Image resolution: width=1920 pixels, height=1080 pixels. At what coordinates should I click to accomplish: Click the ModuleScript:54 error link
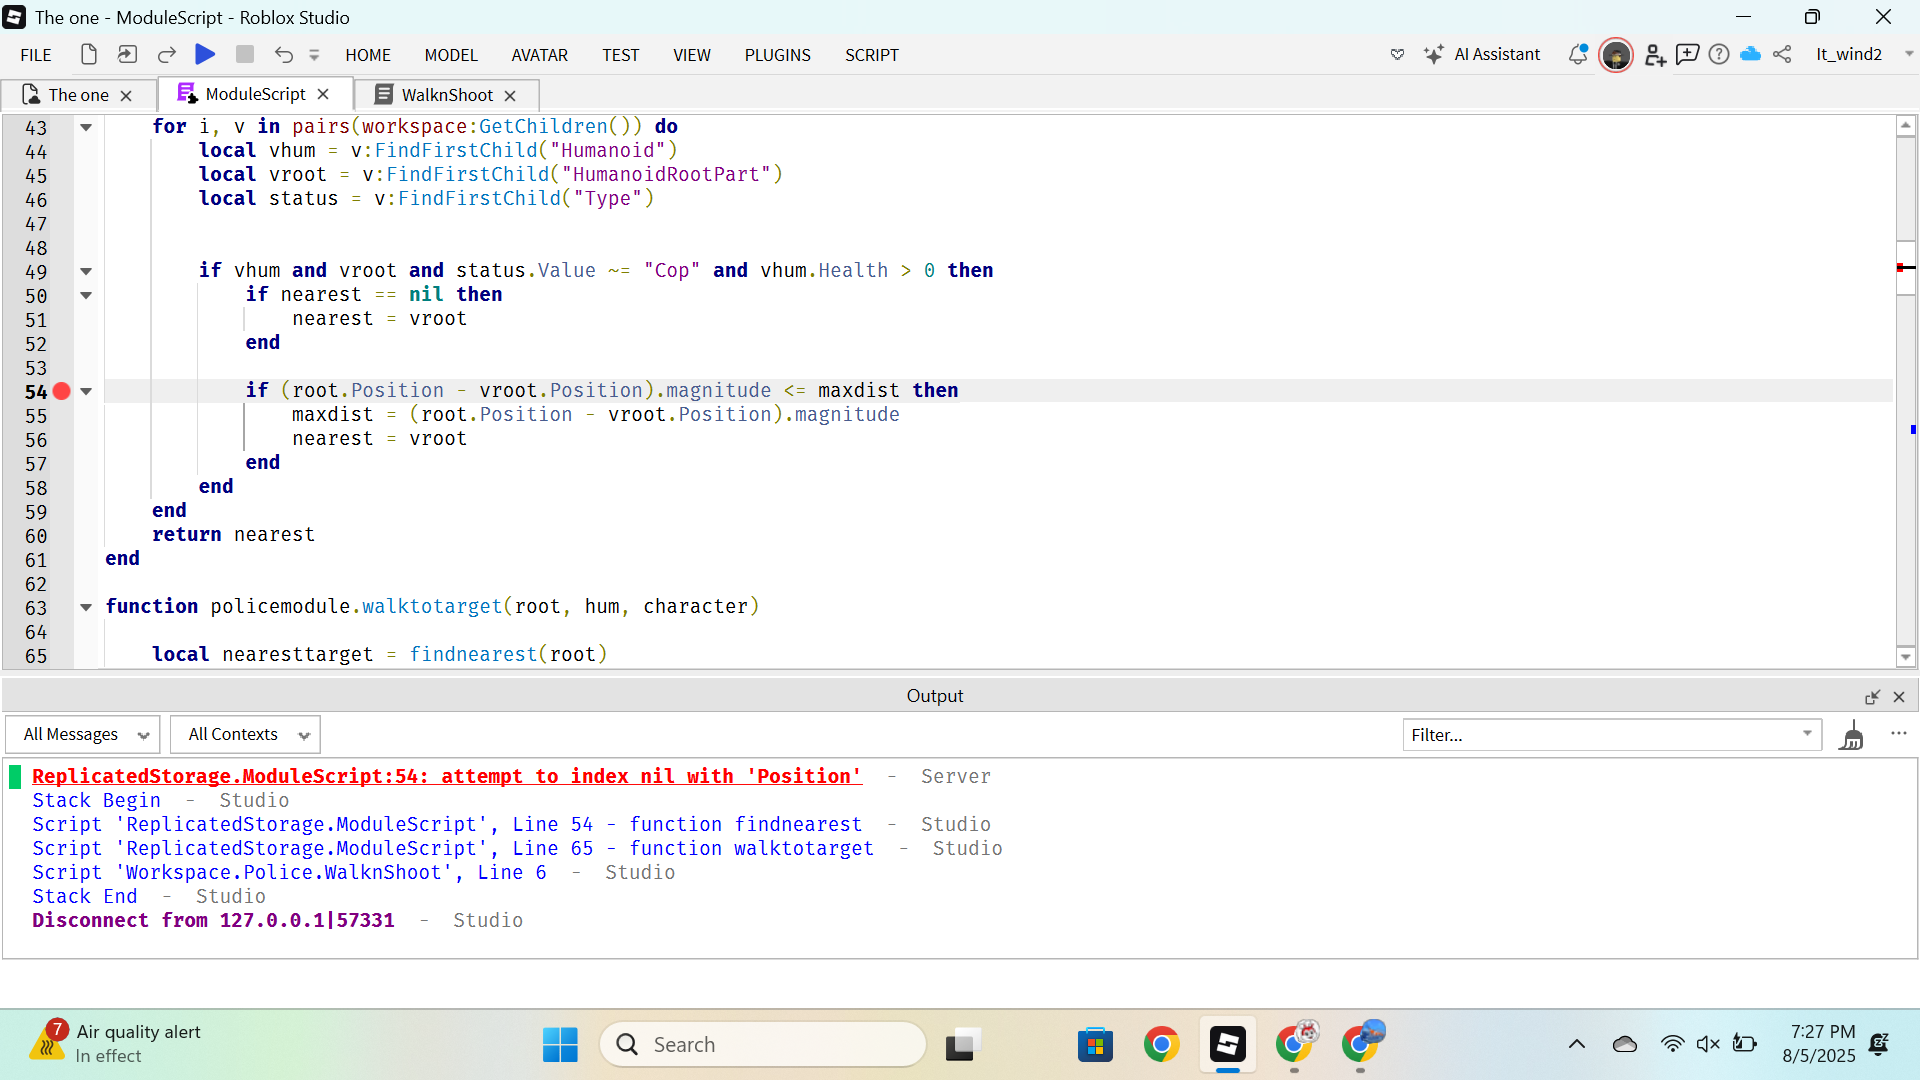click(446, 776)
